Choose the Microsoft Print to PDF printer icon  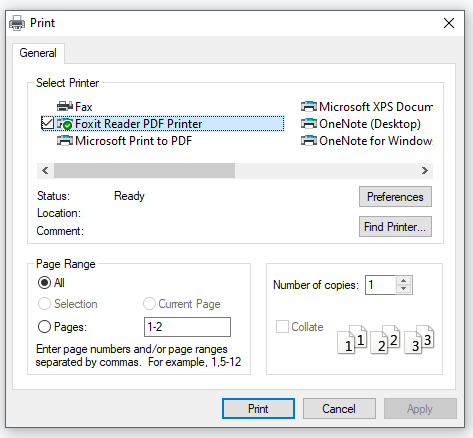point(65,141)
